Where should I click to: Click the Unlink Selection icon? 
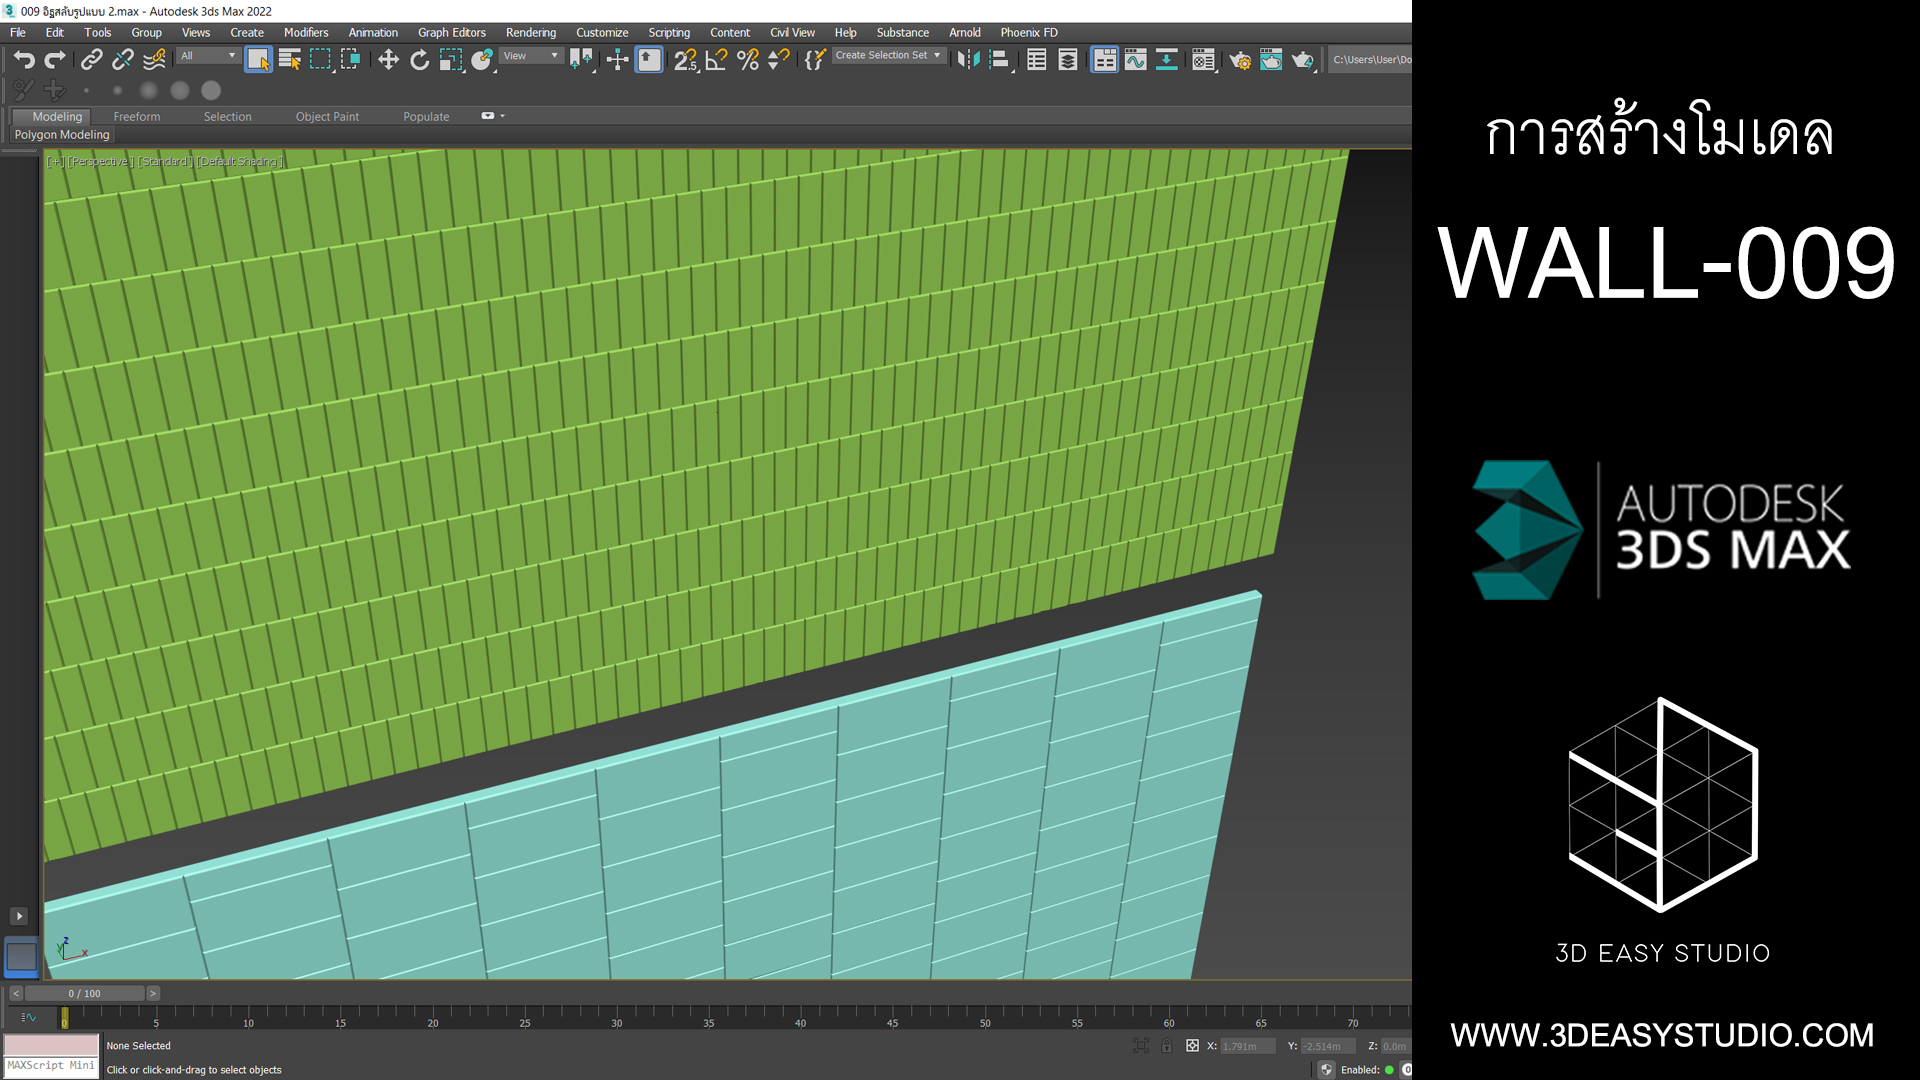tap(122, 60)
